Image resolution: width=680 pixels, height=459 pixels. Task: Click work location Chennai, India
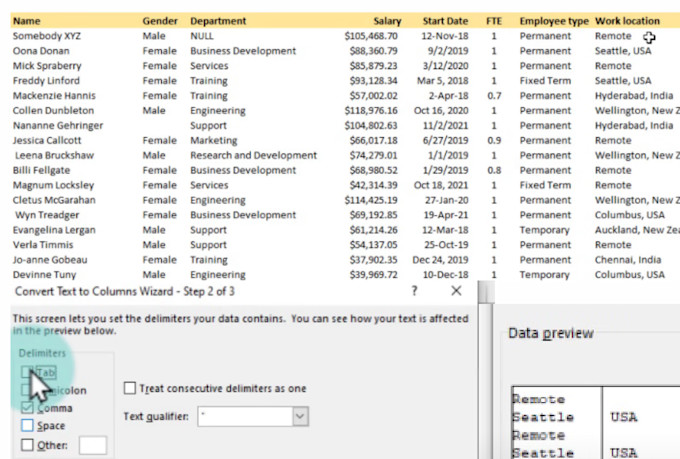click(x=628, y=260)
